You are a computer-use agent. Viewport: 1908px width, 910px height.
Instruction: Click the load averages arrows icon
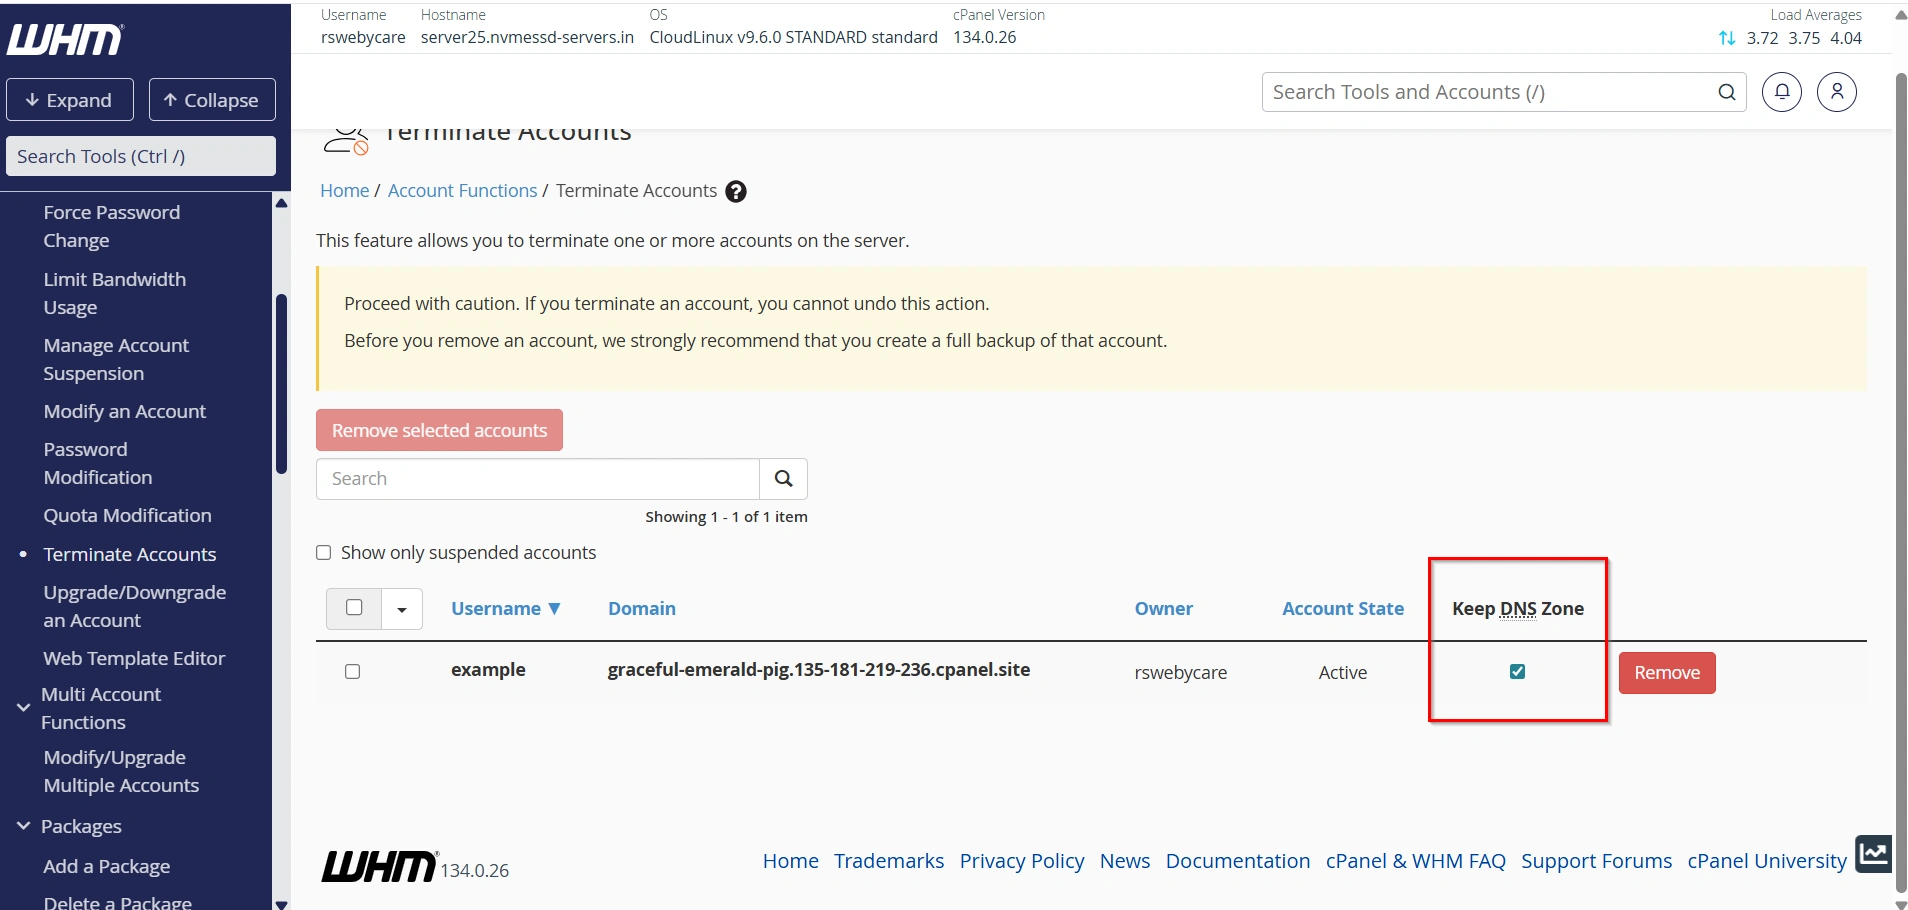(1727, 38)
